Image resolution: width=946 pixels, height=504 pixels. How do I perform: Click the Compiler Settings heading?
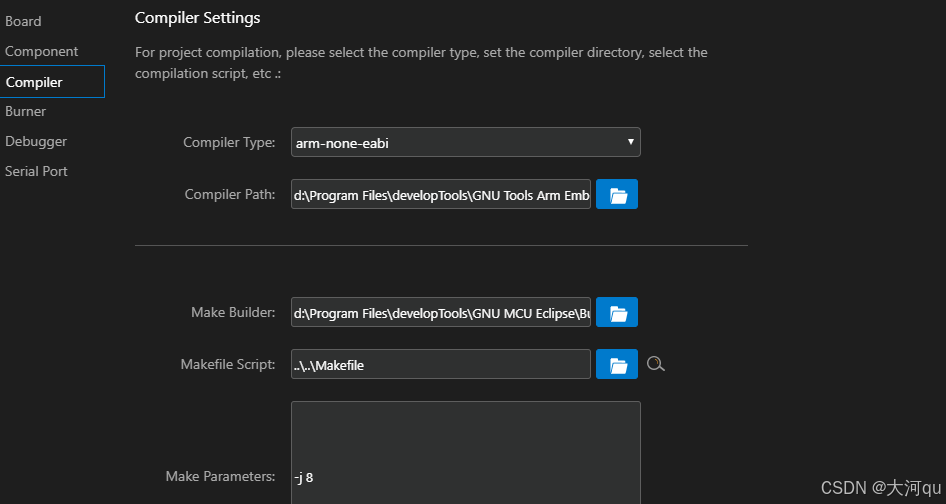coord(198,18)
